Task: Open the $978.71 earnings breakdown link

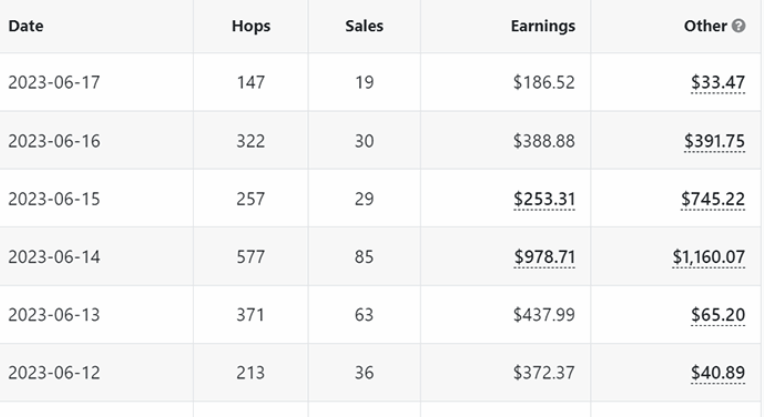Action: click(x=544, y=257)
